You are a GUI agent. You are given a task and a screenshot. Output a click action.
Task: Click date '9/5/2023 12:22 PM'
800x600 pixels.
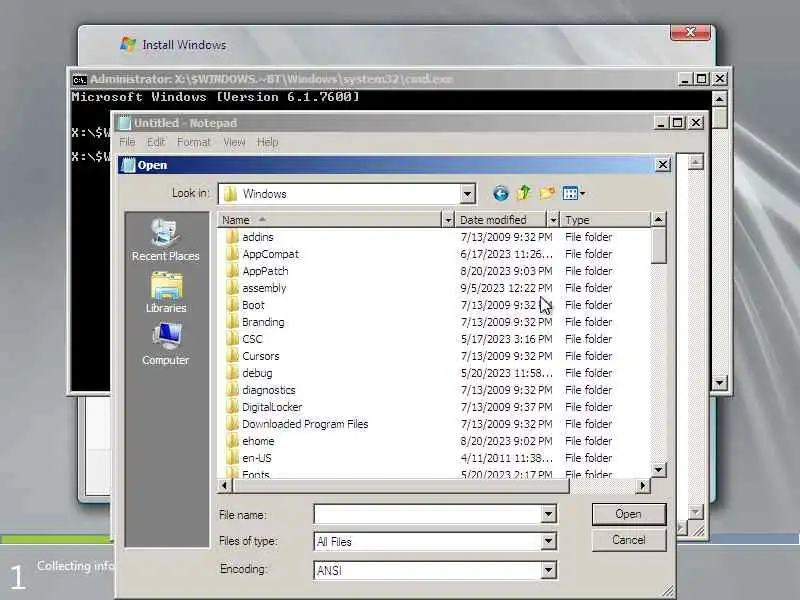tap(506, 288)
